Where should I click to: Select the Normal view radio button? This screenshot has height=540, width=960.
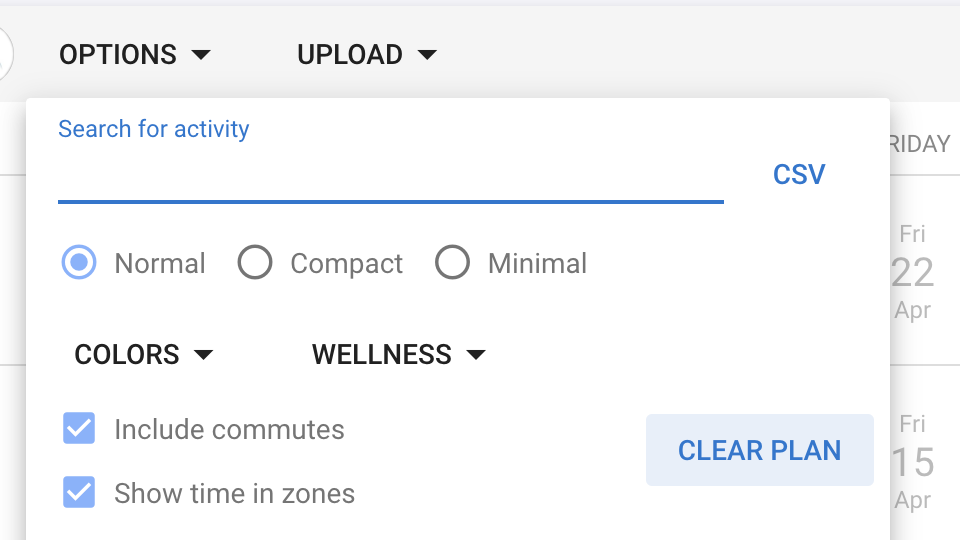pos(79,262)
